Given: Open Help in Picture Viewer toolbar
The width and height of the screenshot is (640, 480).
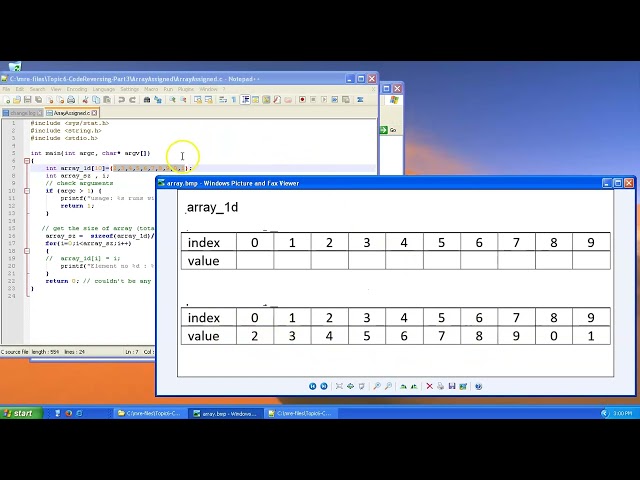Looking at the screenshot, I should pos(479,386).
